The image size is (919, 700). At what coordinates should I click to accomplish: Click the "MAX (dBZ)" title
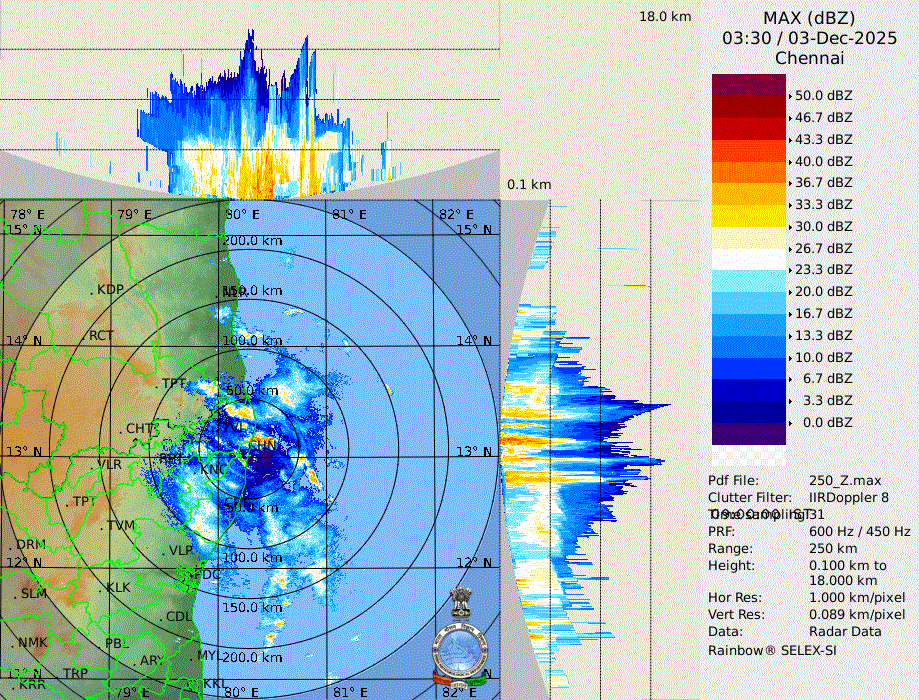(x=809, y=18)
